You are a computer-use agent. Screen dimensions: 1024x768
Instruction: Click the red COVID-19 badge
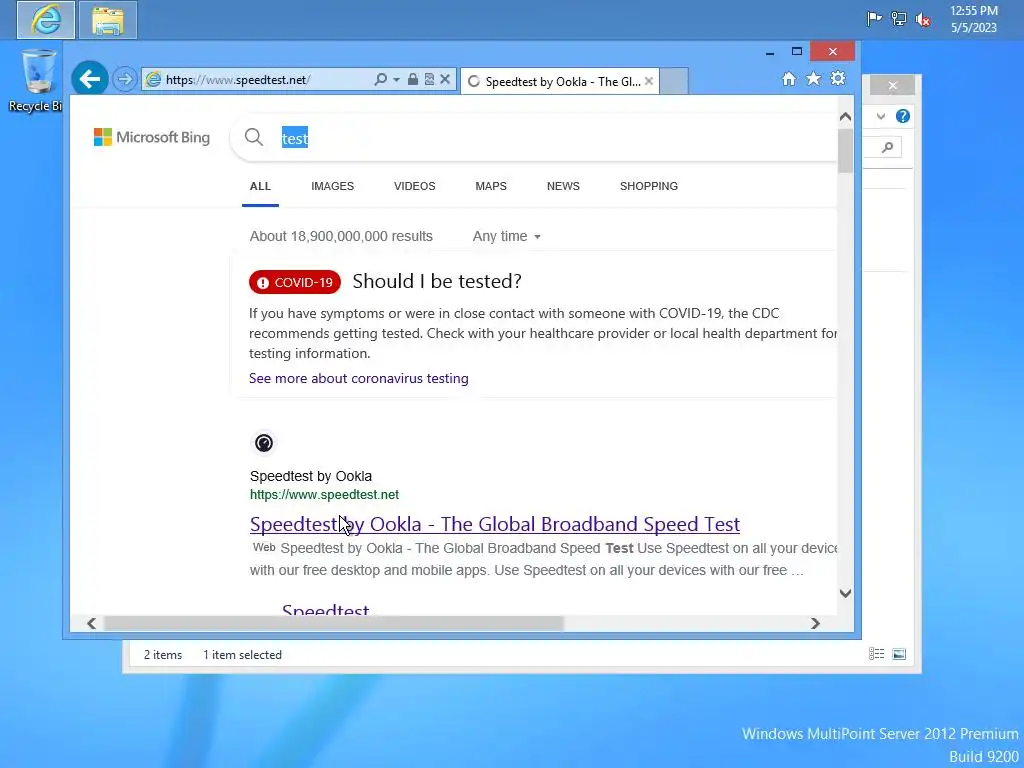coord(295,282)
